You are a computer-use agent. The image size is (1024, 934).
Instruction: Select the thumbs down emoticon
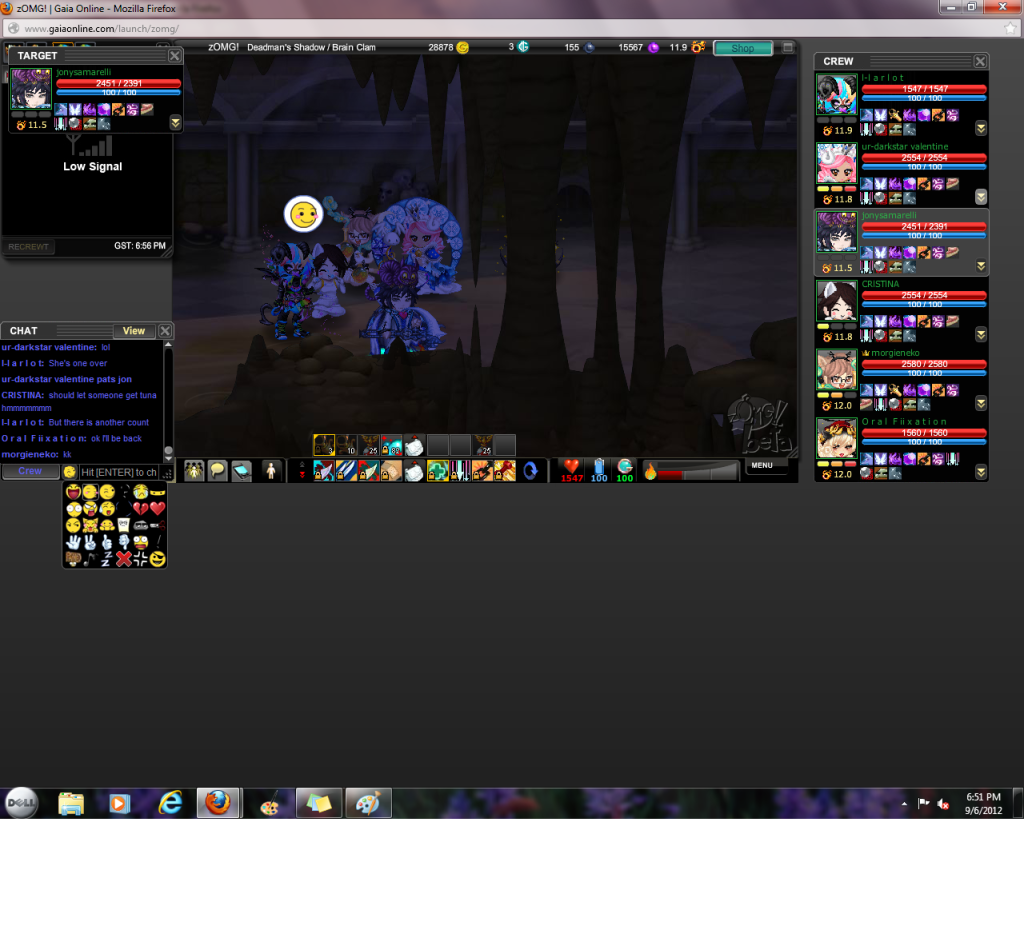[x=124, y=542]
